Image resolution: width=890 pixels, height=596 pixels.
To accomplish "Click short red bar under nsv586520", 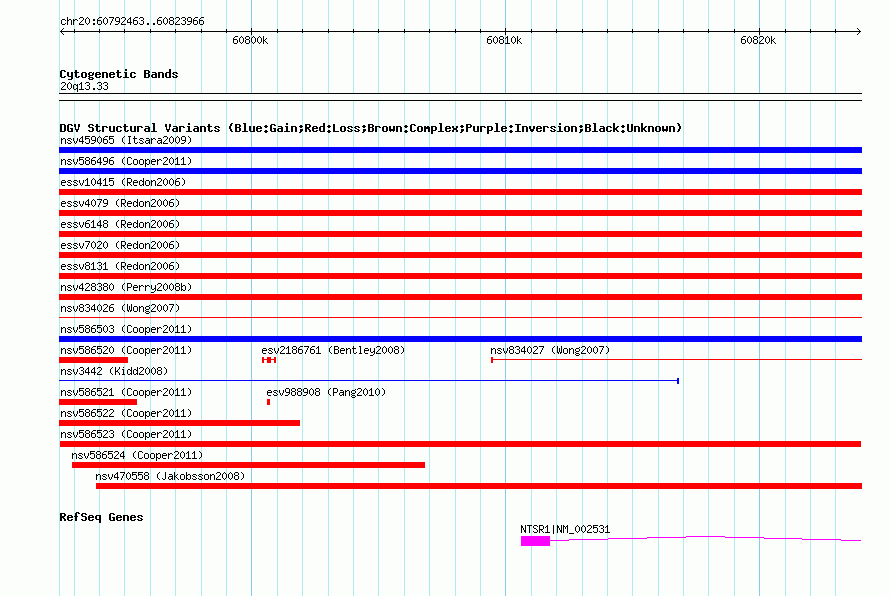I will (94, 360).
